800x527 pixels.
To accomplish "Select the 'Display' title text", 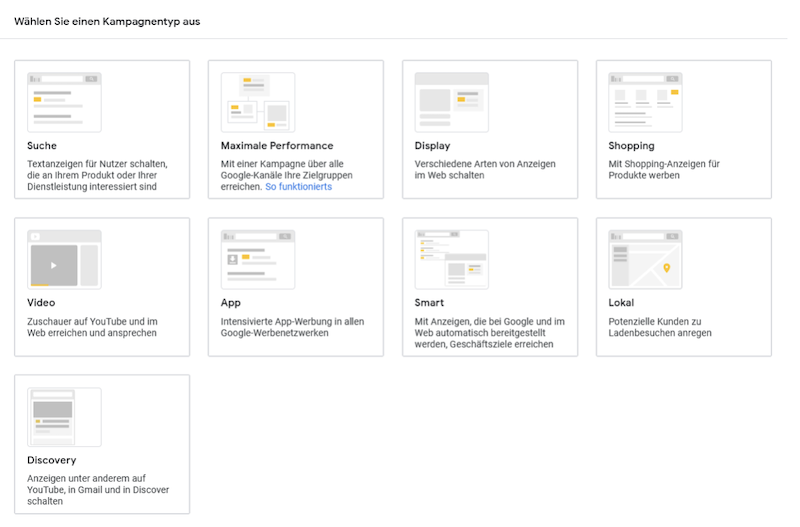I will (x=432, y=146).
